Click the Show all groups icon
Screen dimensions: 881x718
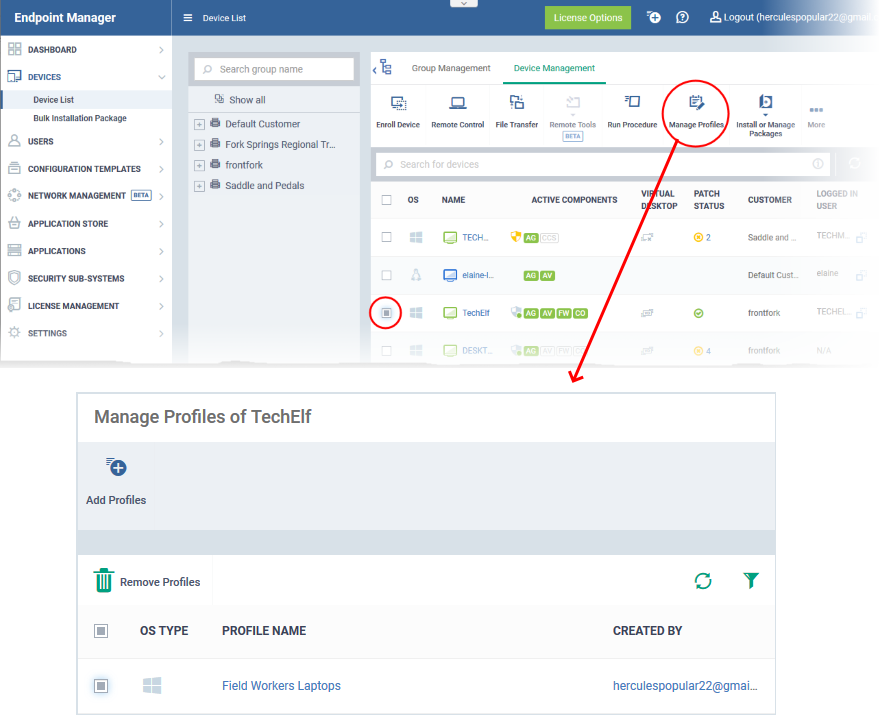(x=219, y=99)
